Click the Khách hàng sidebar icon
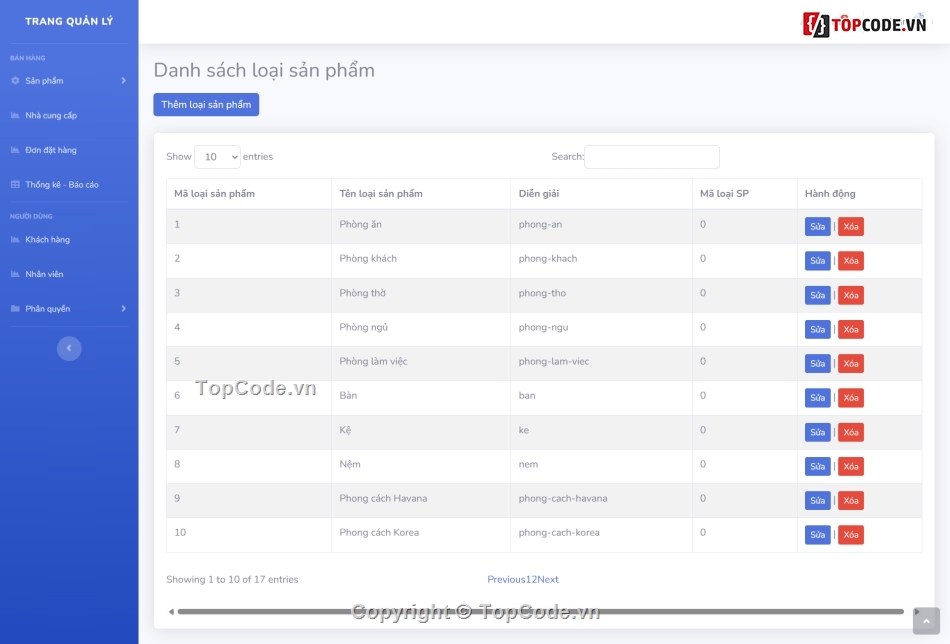The width and height of the screenshot is (950, 644). point(15,240)
